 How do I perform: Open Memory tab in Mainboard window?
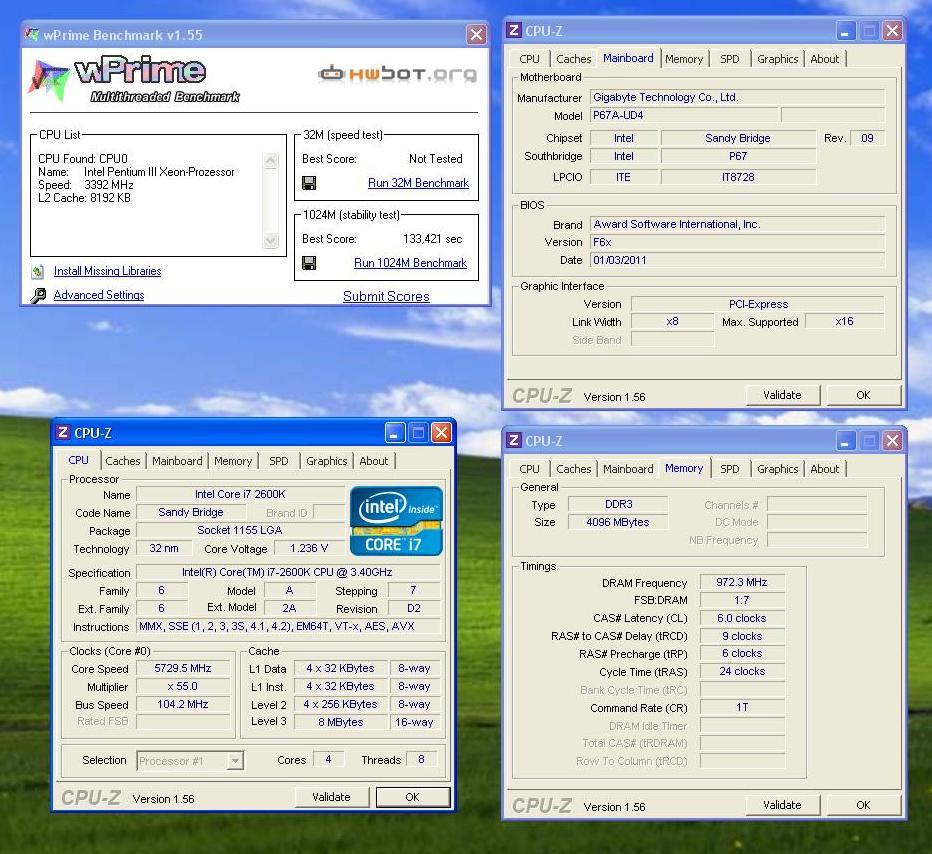coord(684,59)
